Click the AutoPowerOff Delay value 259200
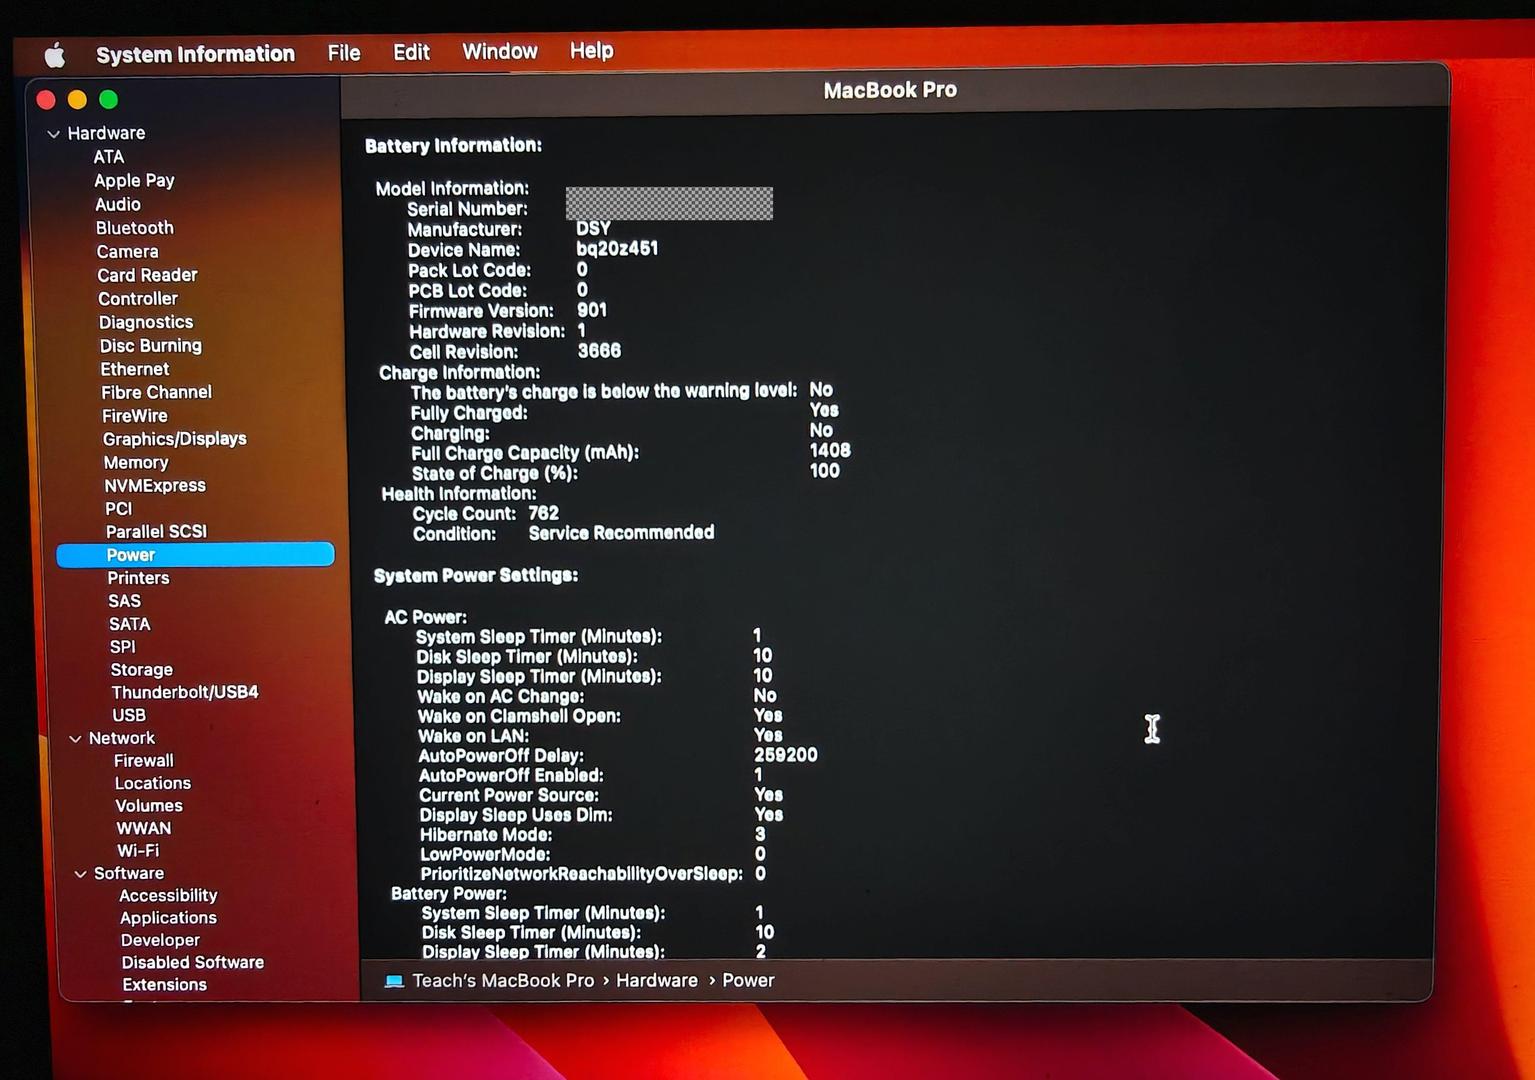This screenshot has width=1535, height=1080. click(786, 755)
